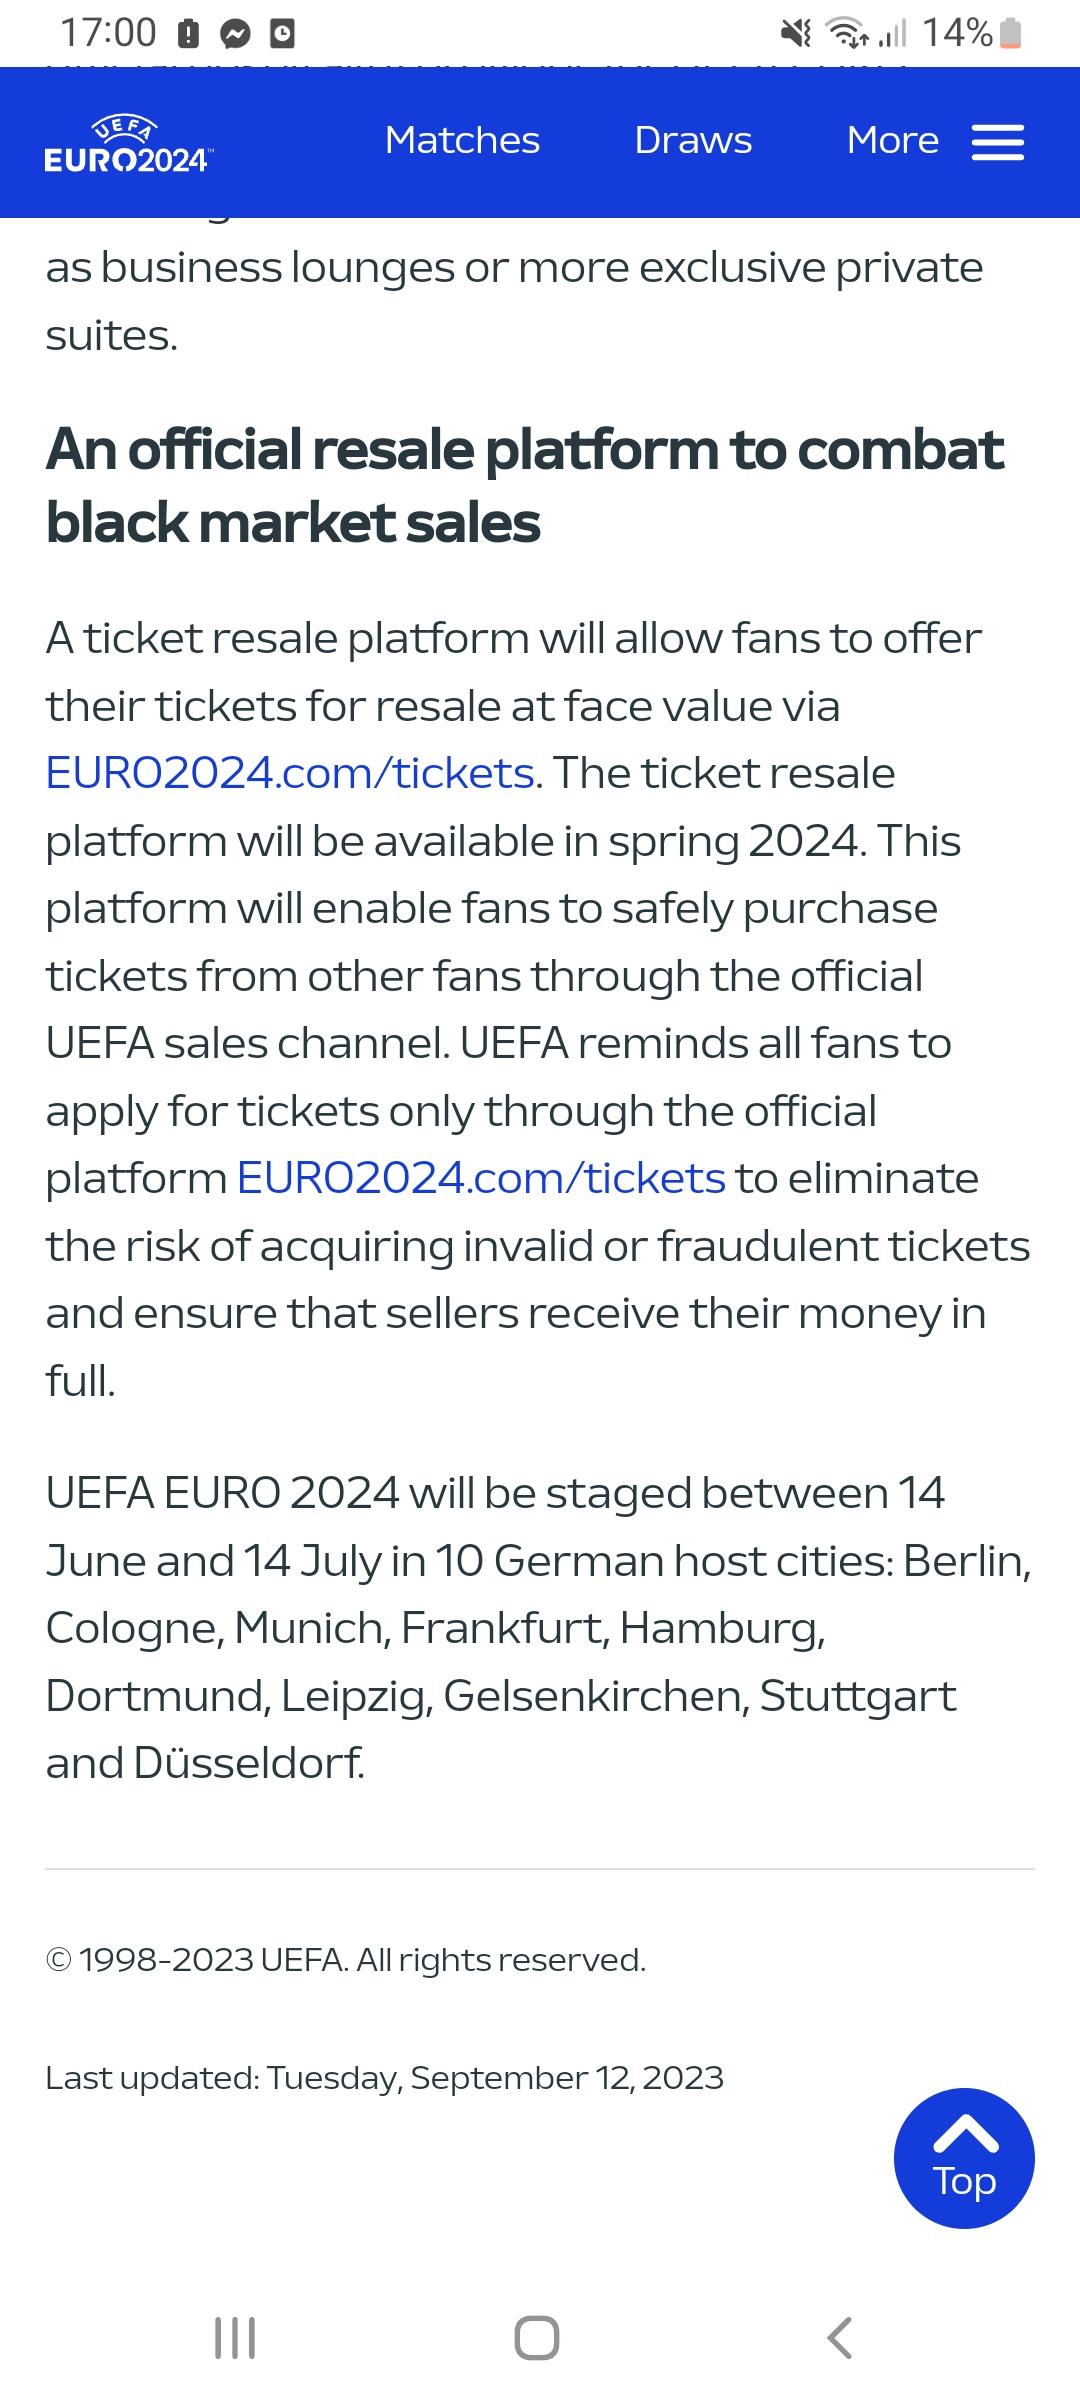
Task: Tap the battery indicator icon
Action: 1009,33
